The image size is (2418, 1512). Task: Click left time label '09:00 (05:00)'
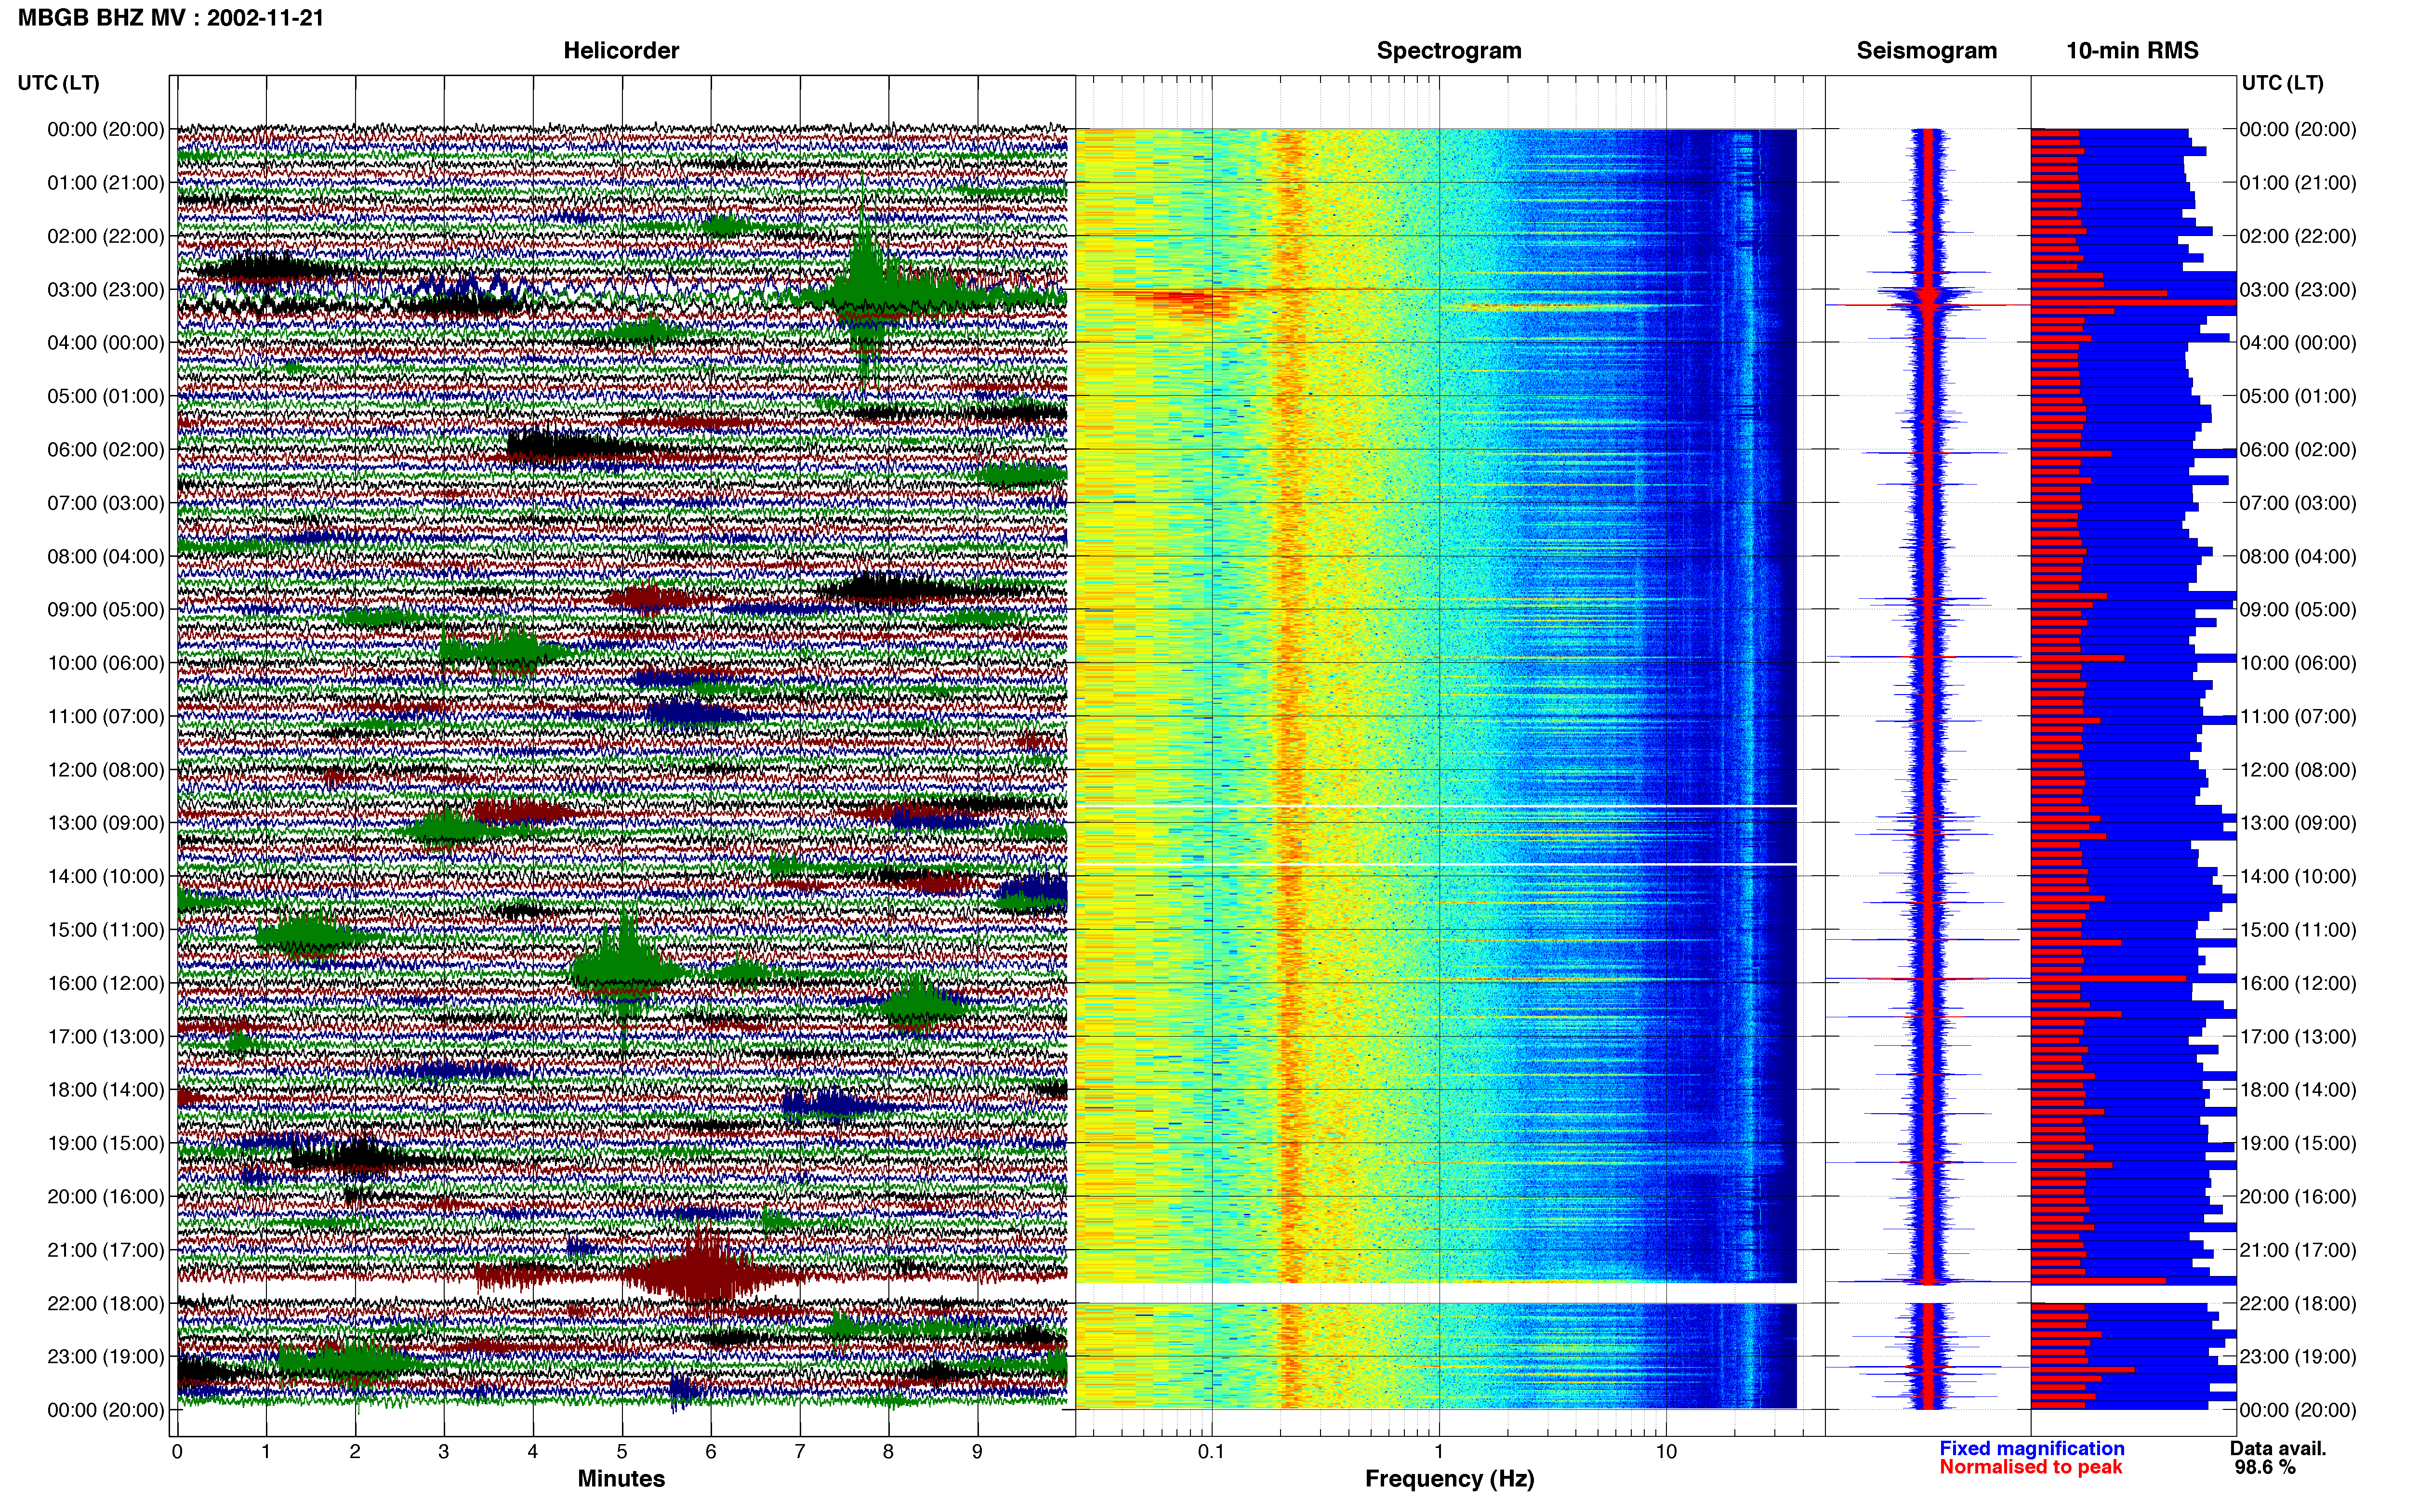click(106, 610)
